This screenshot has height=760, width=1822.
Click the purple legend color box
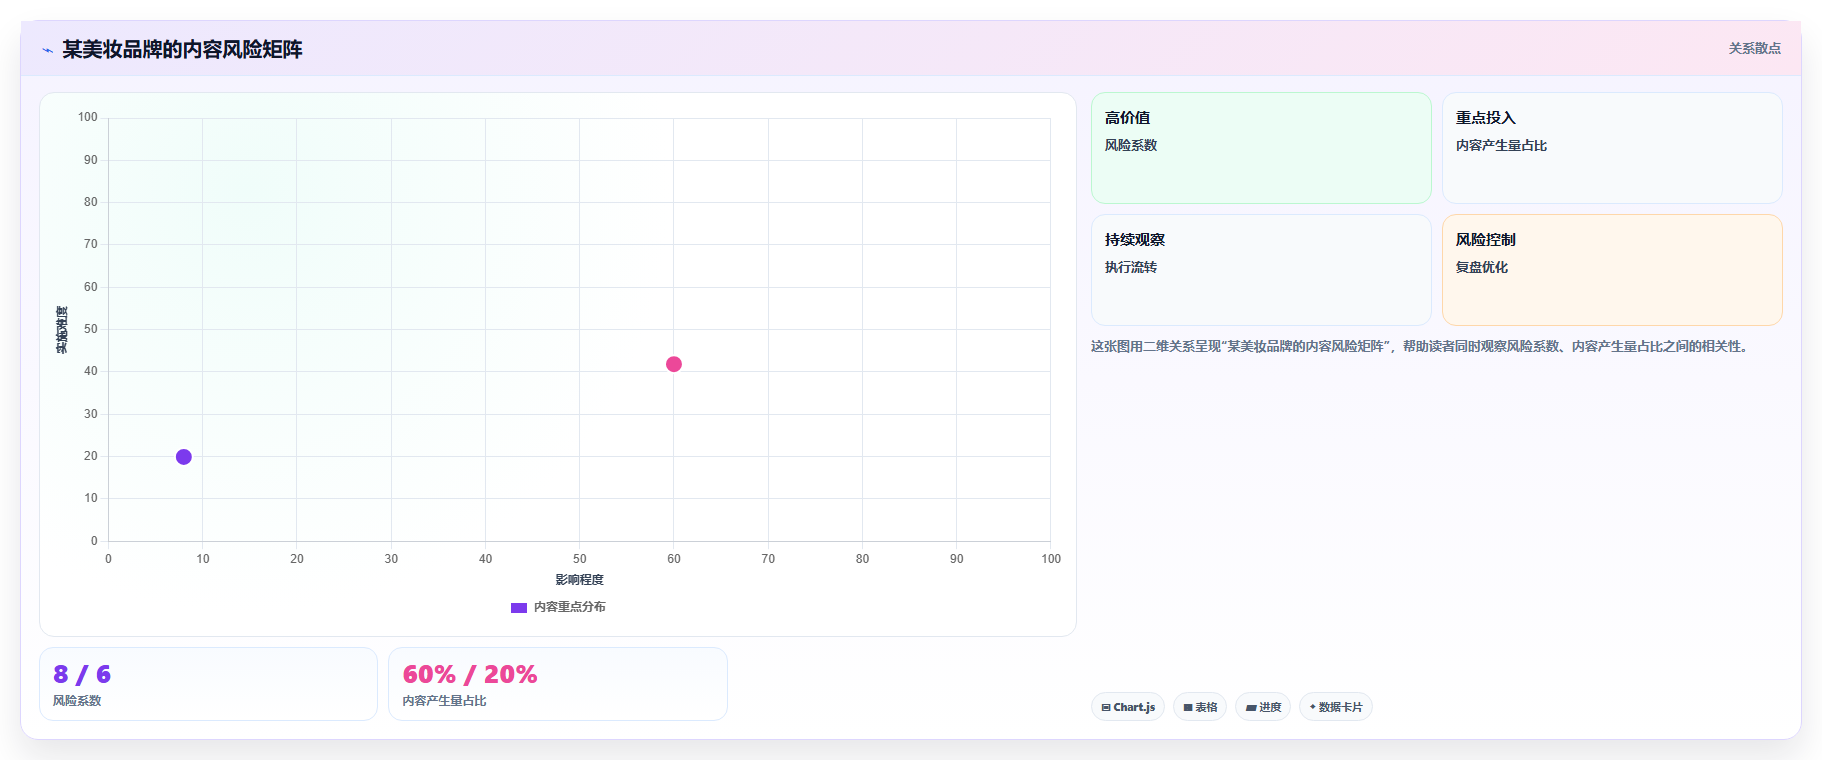click(x=519, y=607)
